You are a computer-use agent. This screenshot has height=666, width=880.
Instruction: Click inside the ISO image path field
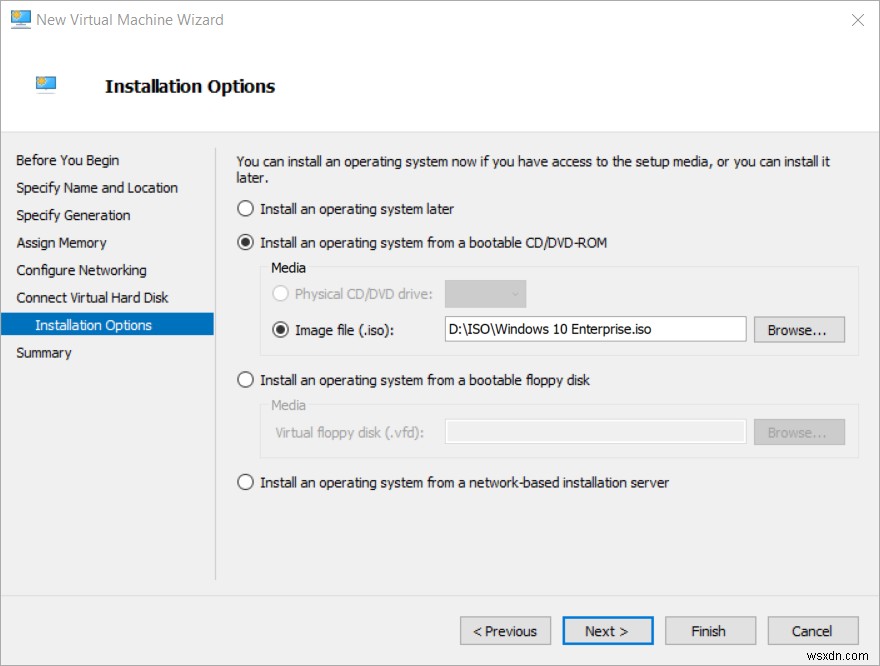click(595, 329)
